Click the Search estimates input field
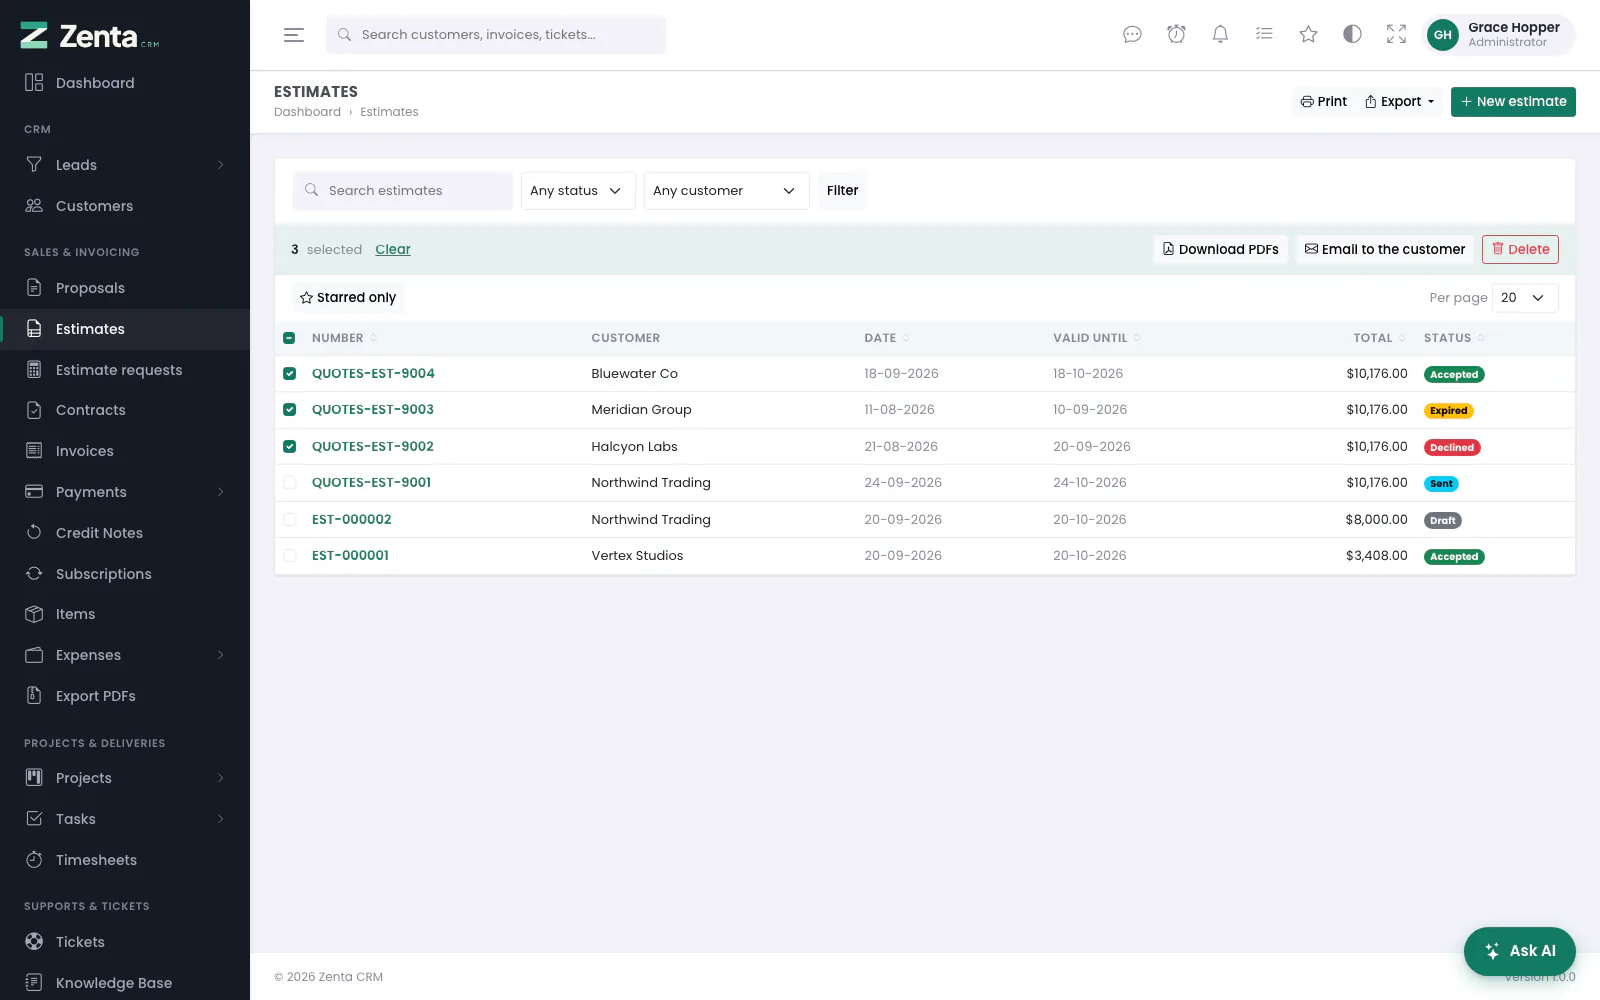1600x1000 pixels. pos(403,191)
